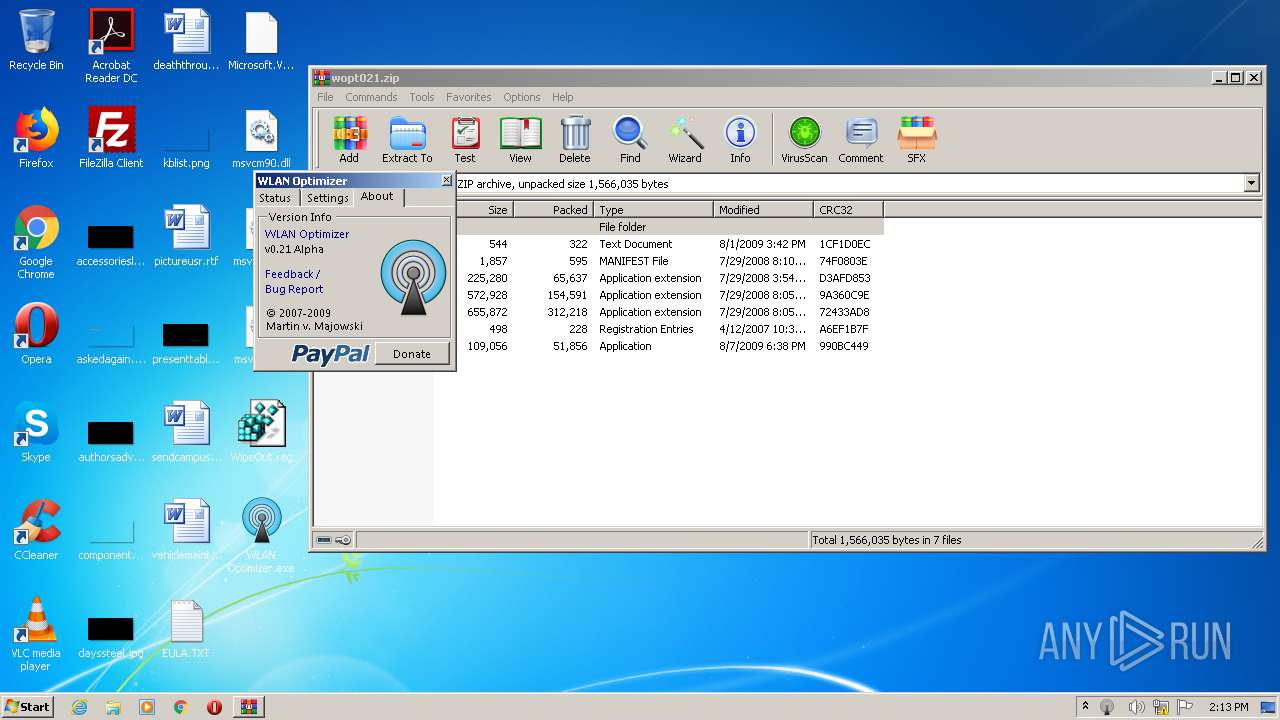
Task: Click the Comment toolbar icon
Action: click(x=861, y=139)
